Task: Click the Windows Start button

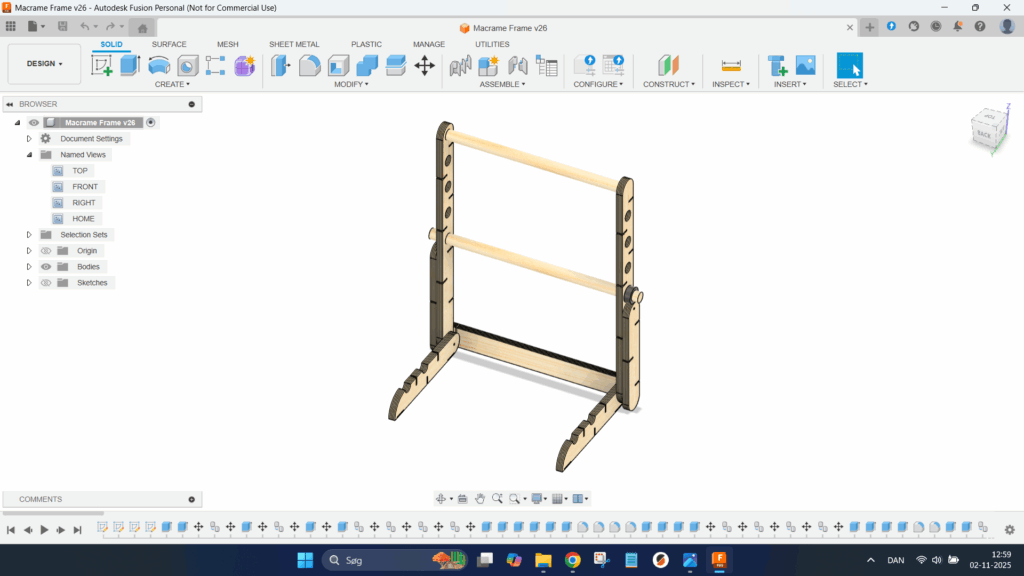Action: [305, 560]
